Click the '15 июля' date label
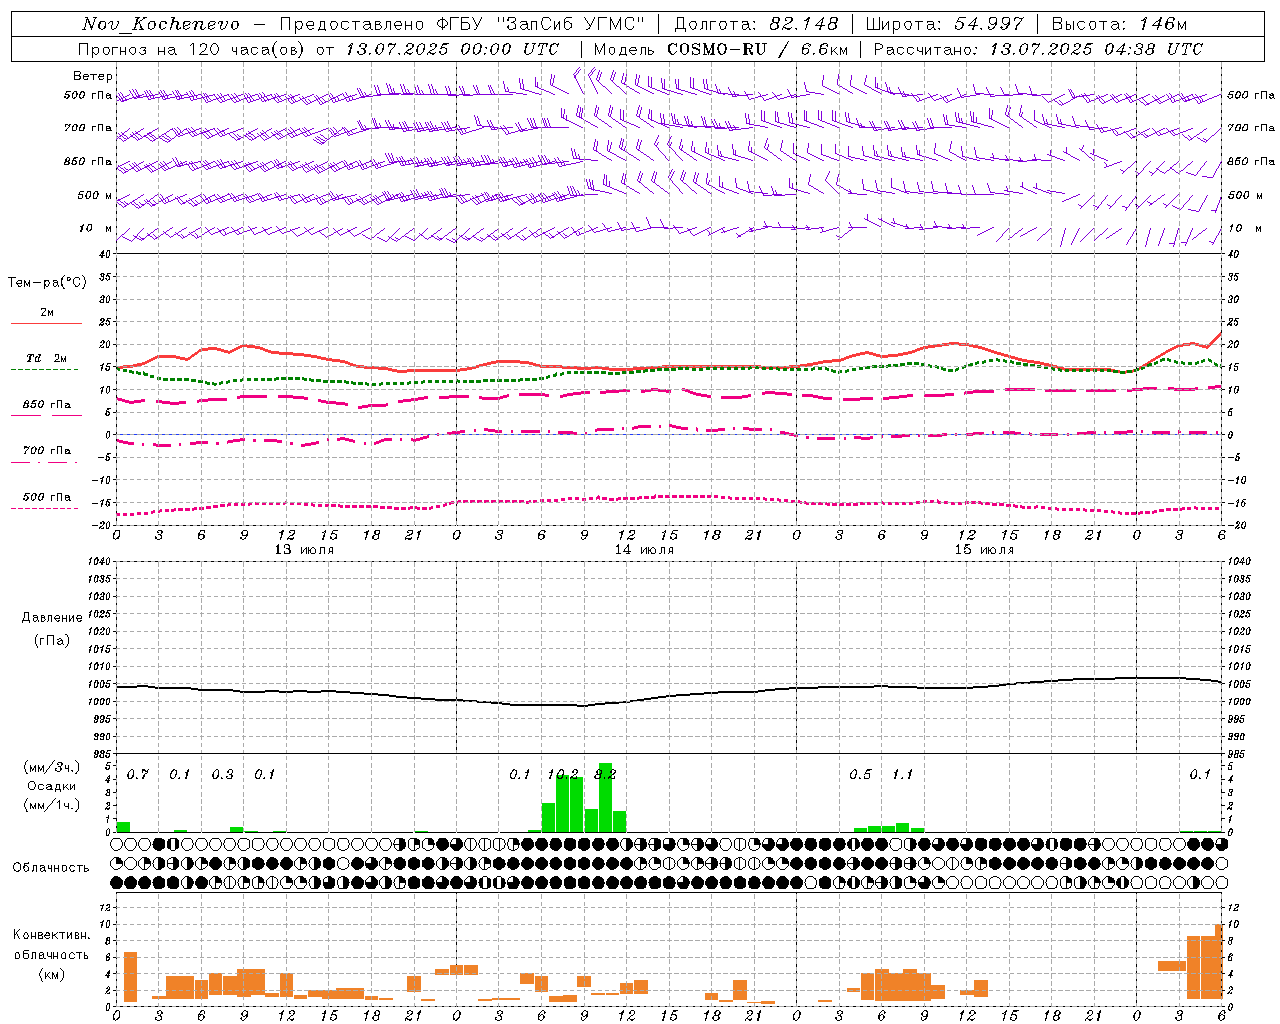1280x1024 pixels. coord(984,550)
